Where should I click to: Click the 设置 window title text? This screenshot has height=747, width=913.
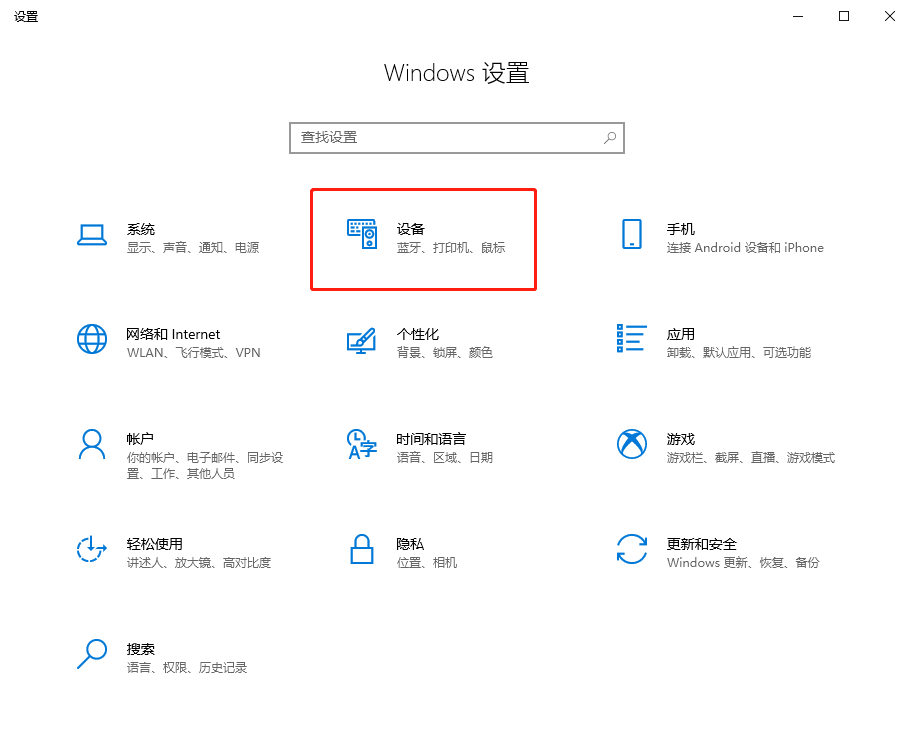pos(26,16)
